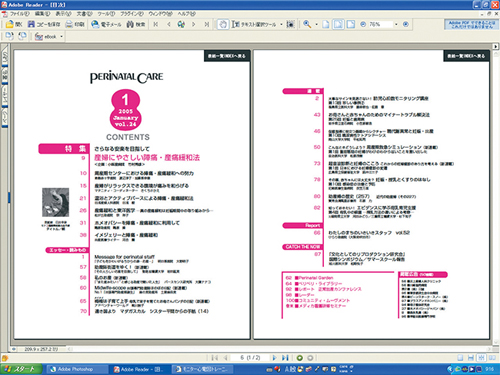Viewport: 500px width, 375px height.
Task: Send document via the email icon
Action: [95, 24]
